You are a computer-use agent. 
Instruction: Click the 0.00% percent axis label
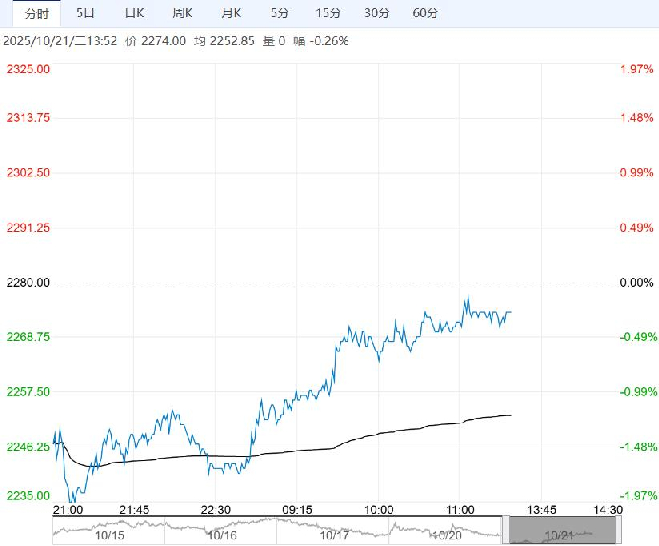636,283
